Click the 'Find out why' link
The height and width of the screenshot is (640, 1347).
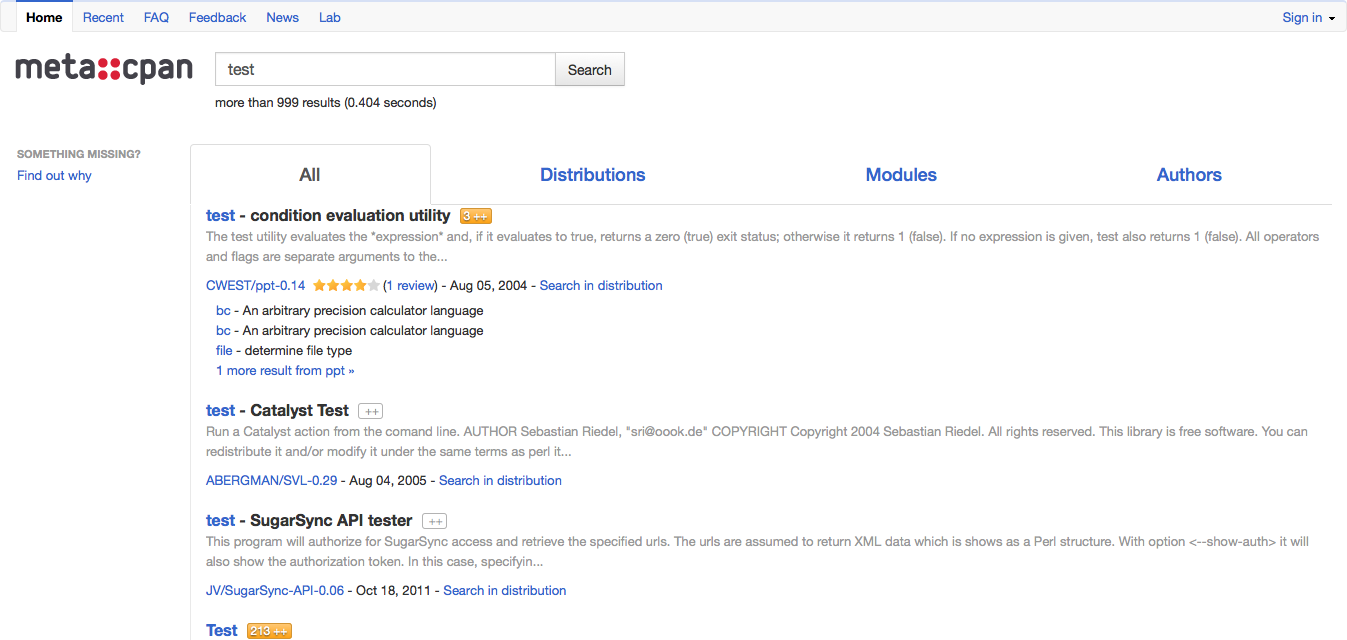pos(54,176)
